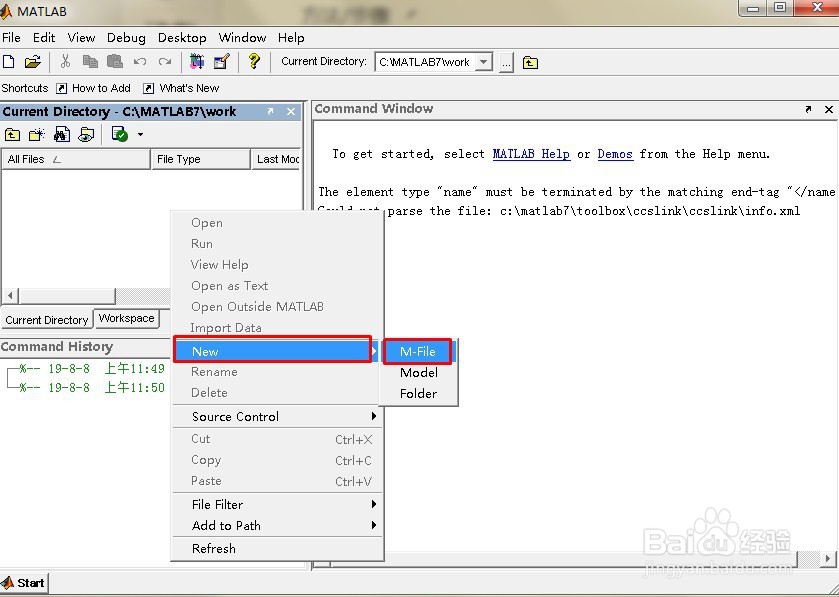839x597 pixels.
Task: Open the File menu
Action: pos(11,38)
